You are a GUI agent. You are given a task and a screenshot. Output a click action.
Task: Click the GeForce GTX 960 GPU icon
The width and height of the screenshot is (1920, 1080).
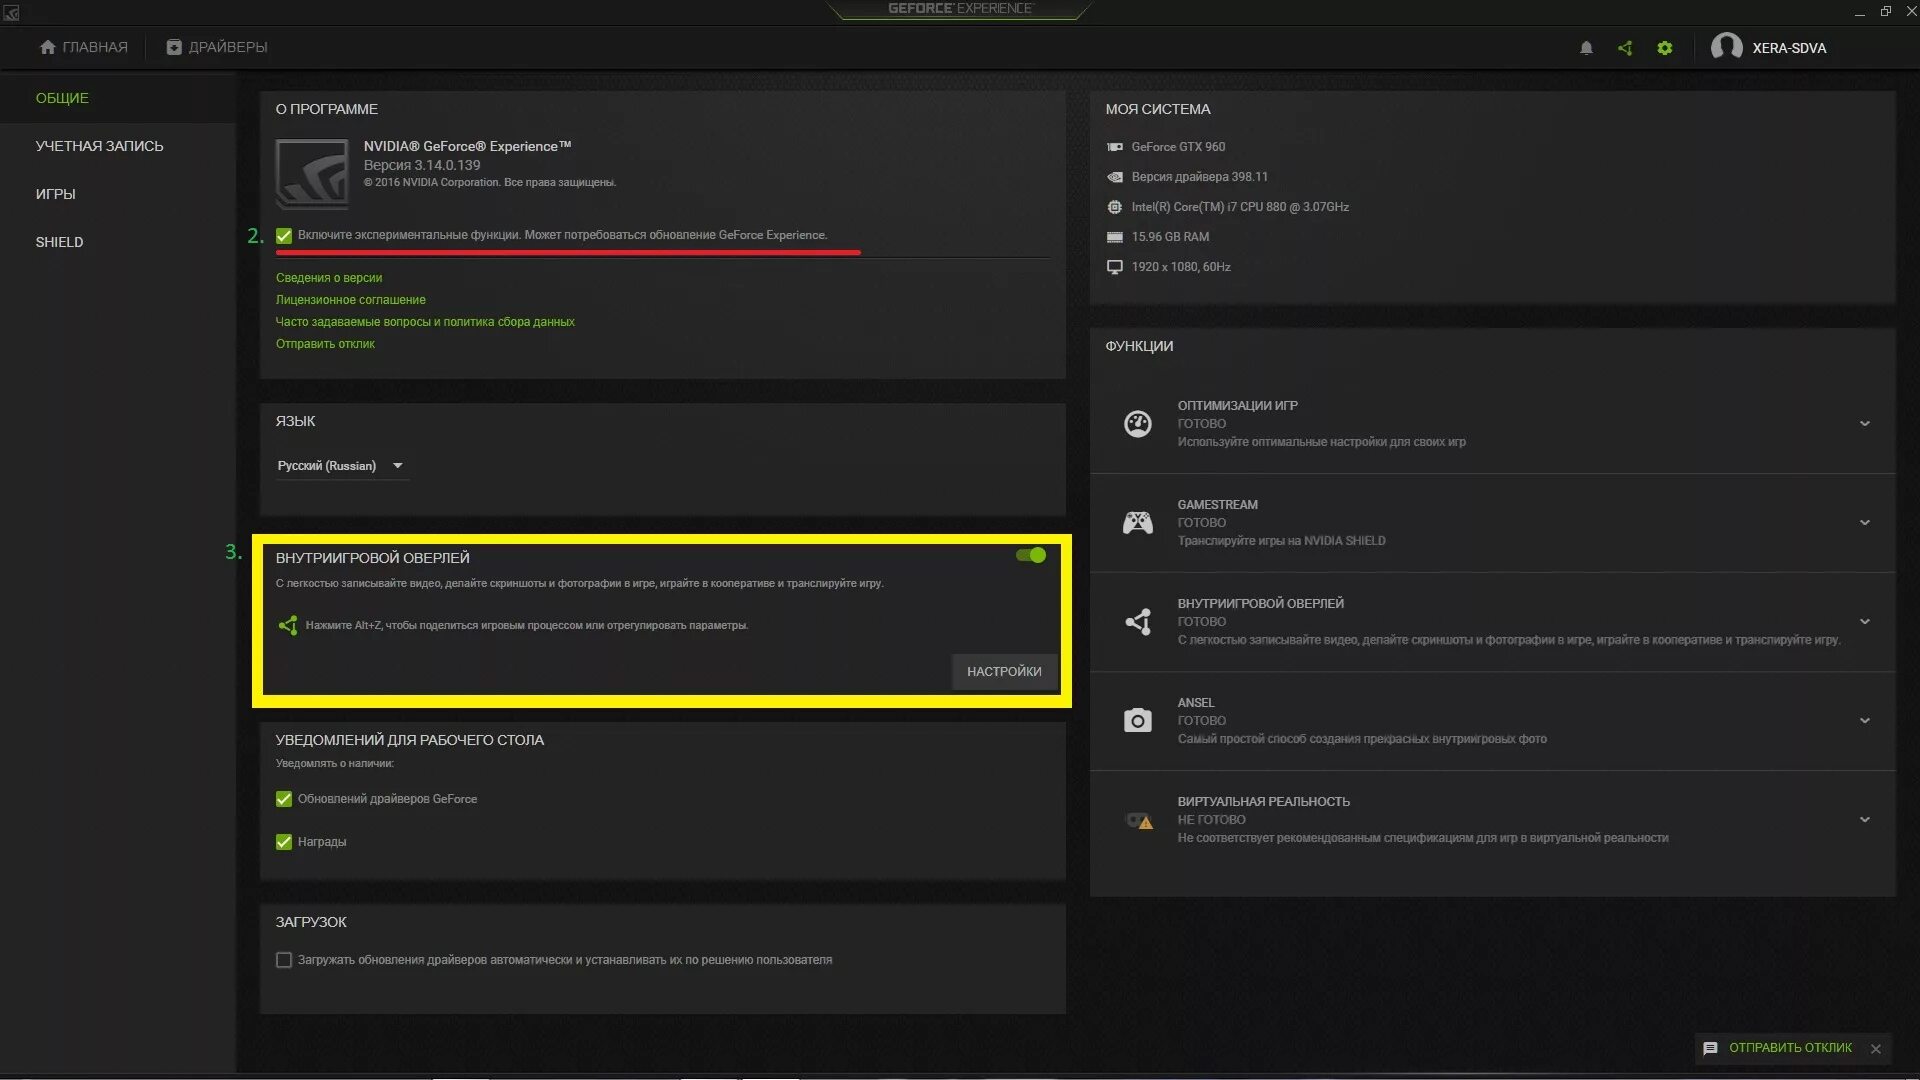point(1116,146)
